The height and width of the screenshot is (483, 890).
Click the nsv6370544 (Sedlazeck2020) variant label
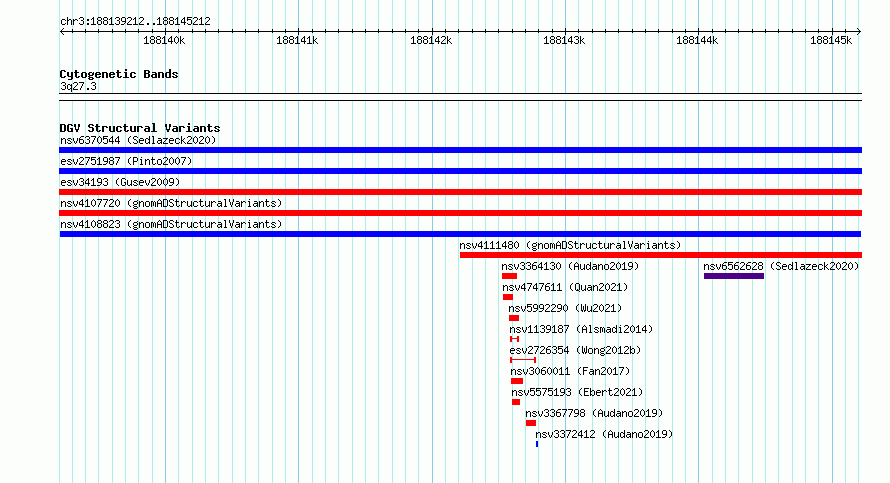click(x=138, y=140)
